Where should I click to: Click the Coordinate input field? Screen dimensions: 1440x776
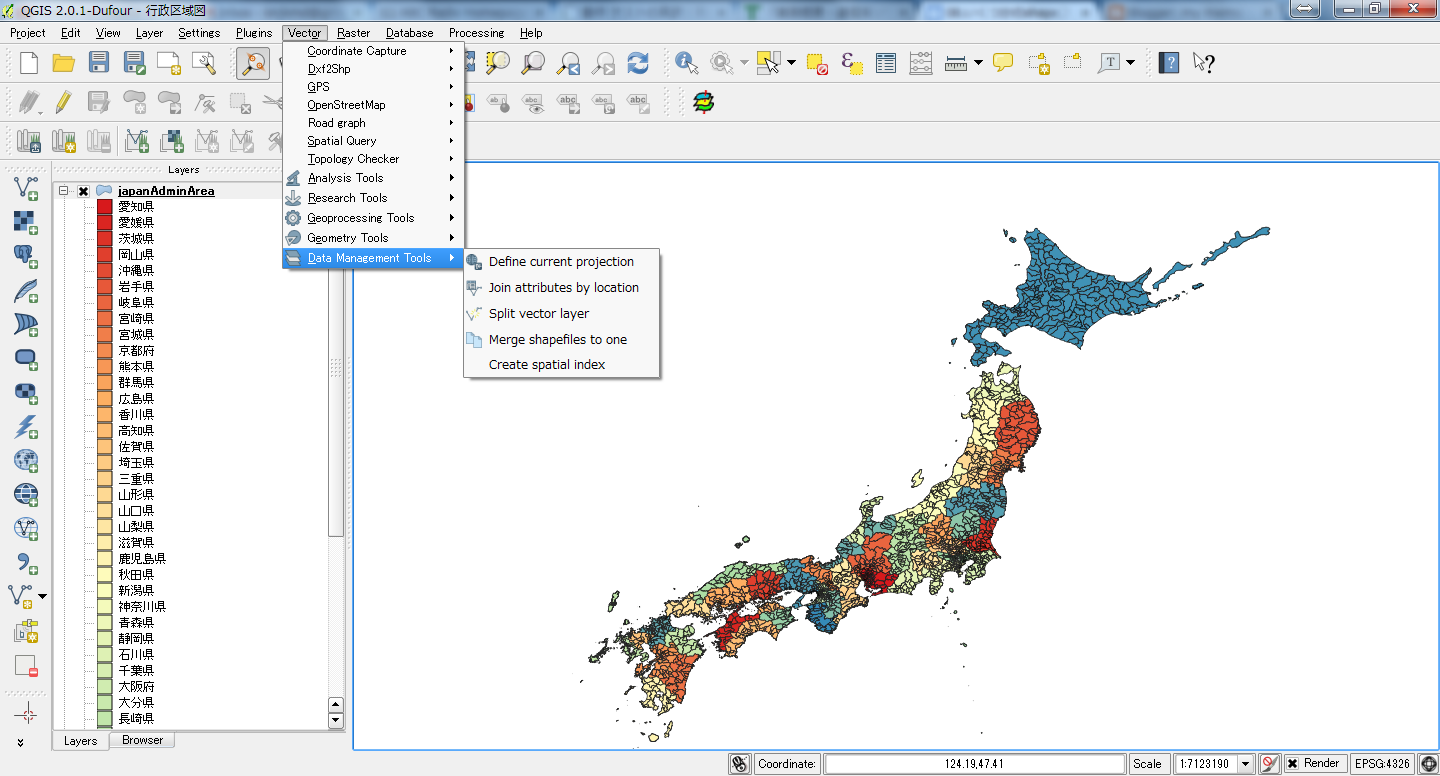point(974,764)
